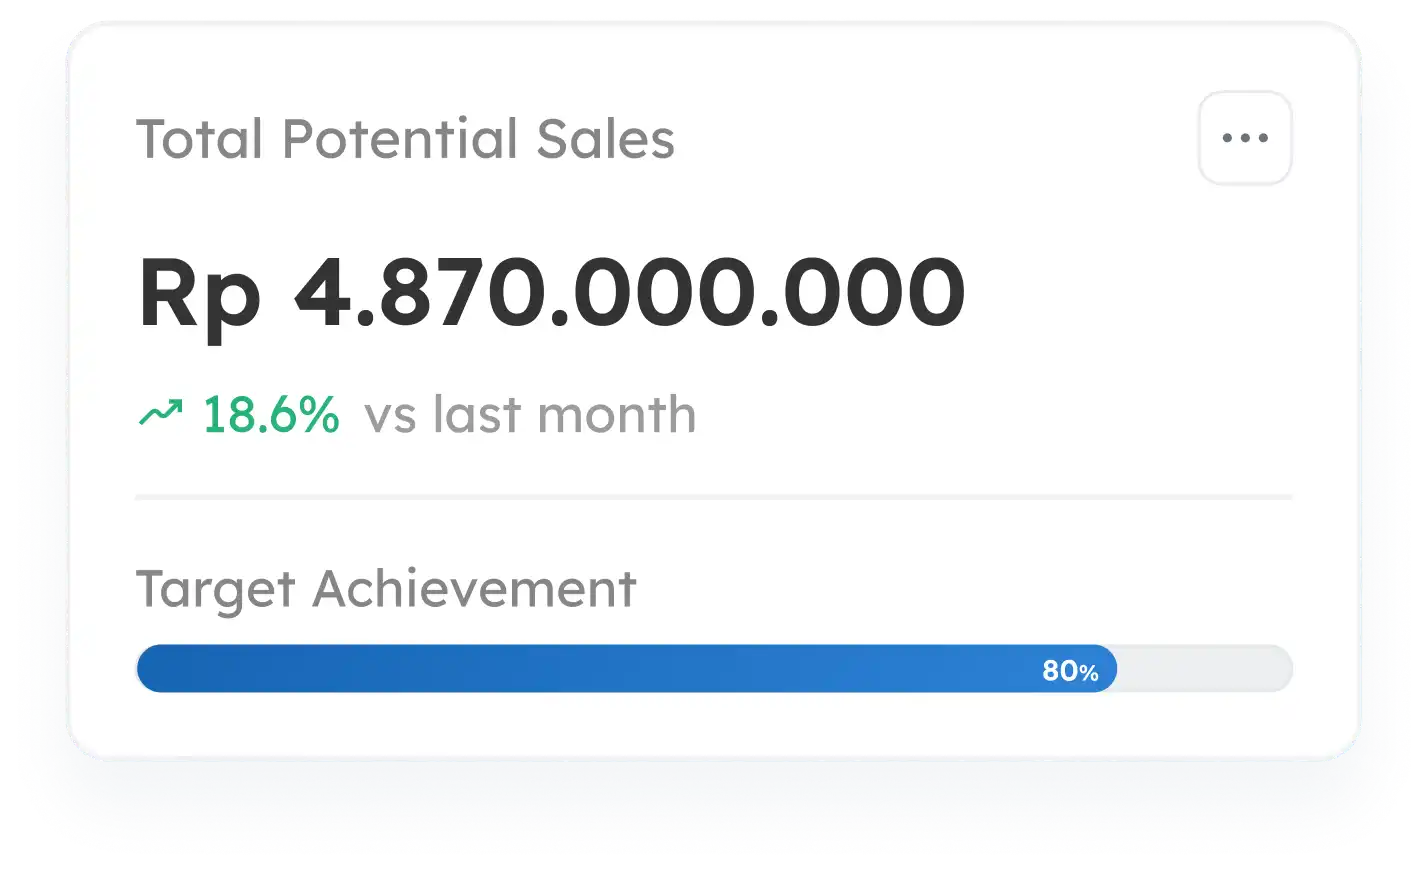Open the three-dot more options menu
Viewport: 1428px width, 872px height.
pyautogui.click(x=1245, y=138)
